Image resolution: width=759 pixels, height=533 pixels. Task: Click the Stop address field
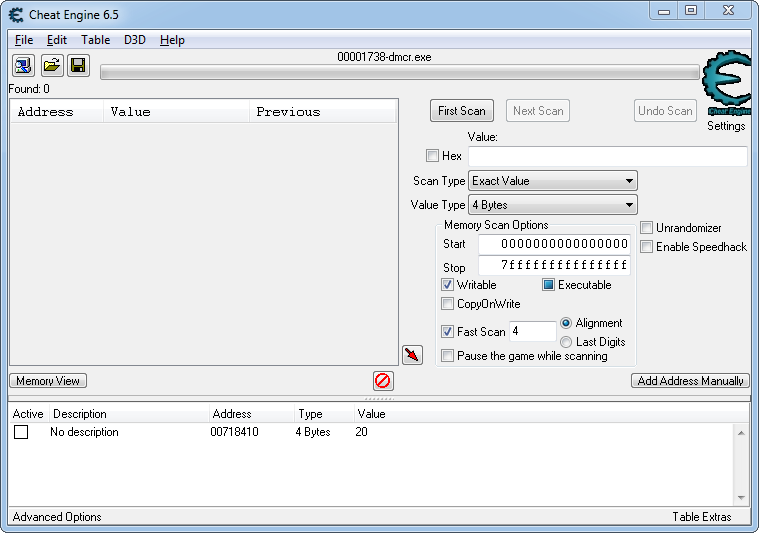click(x=554, y=265)
